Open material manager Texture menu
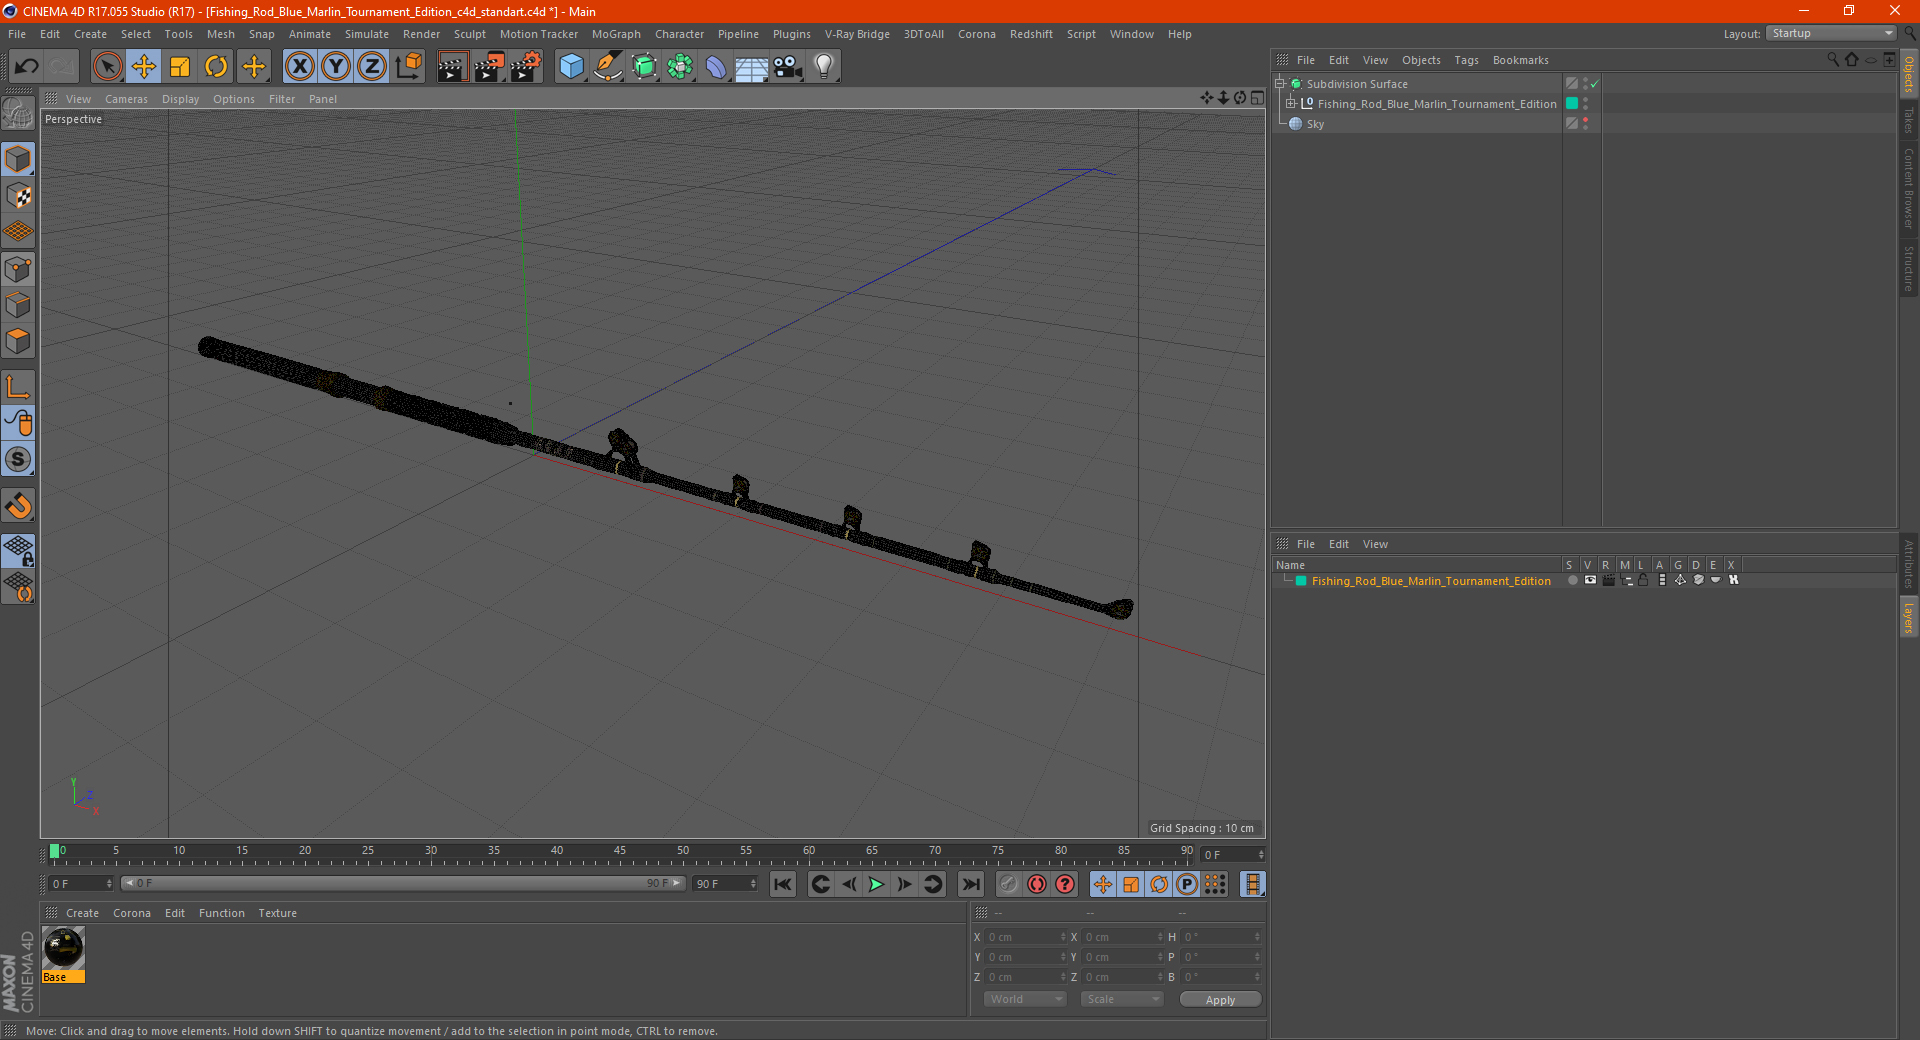 click(x=277, y=913)
